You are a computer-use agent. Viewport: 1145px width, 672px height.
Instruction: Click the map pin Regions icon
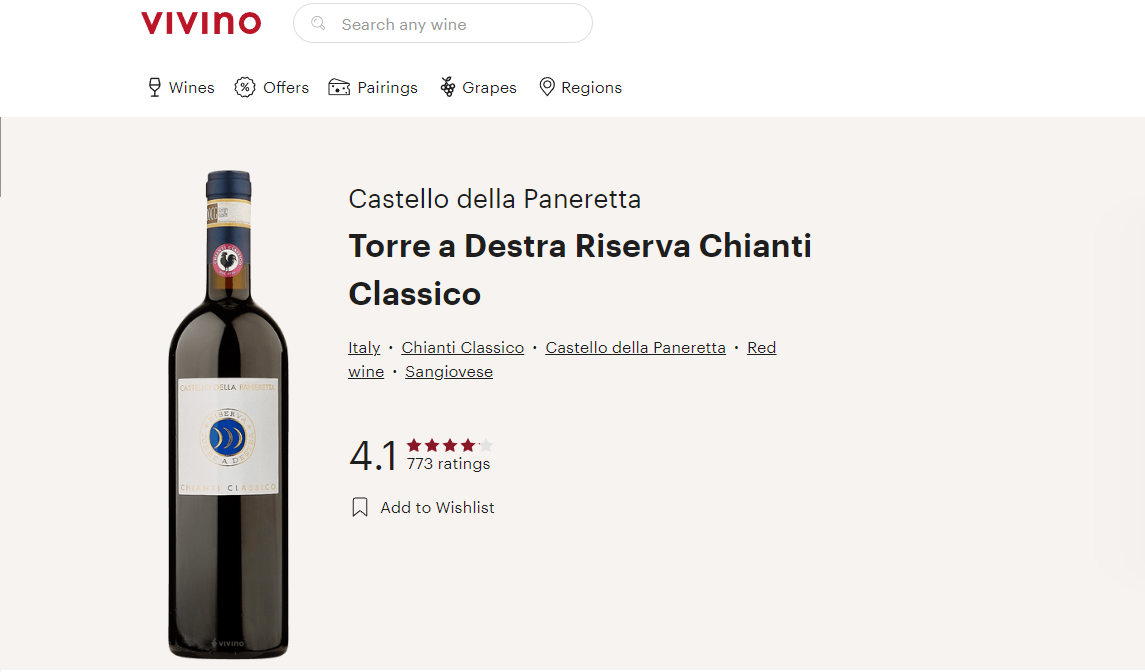pos(547,87)
